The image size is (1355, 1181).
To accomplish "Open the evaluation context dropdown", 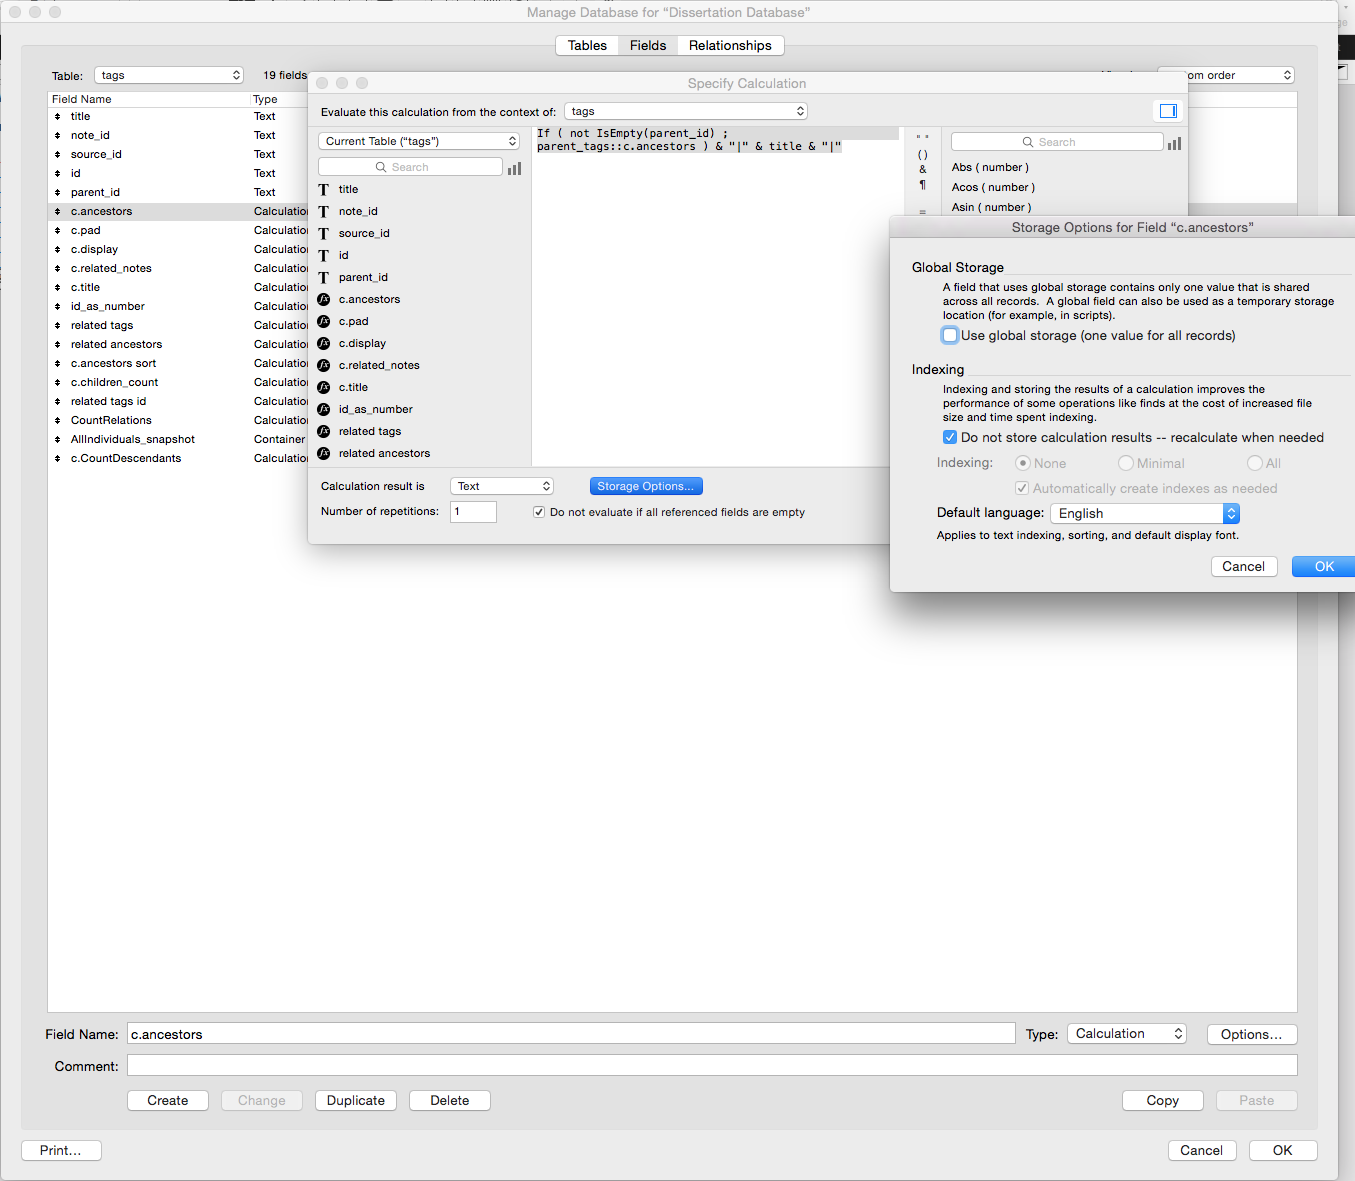I will point(686,111).
